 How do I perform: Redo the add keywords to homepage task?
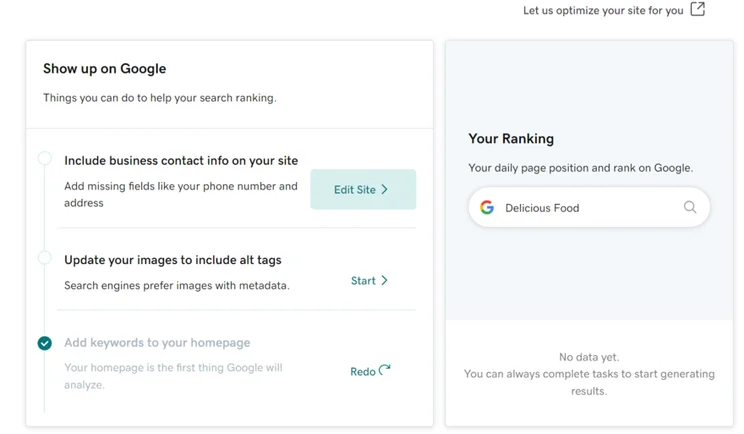point(370,371)
